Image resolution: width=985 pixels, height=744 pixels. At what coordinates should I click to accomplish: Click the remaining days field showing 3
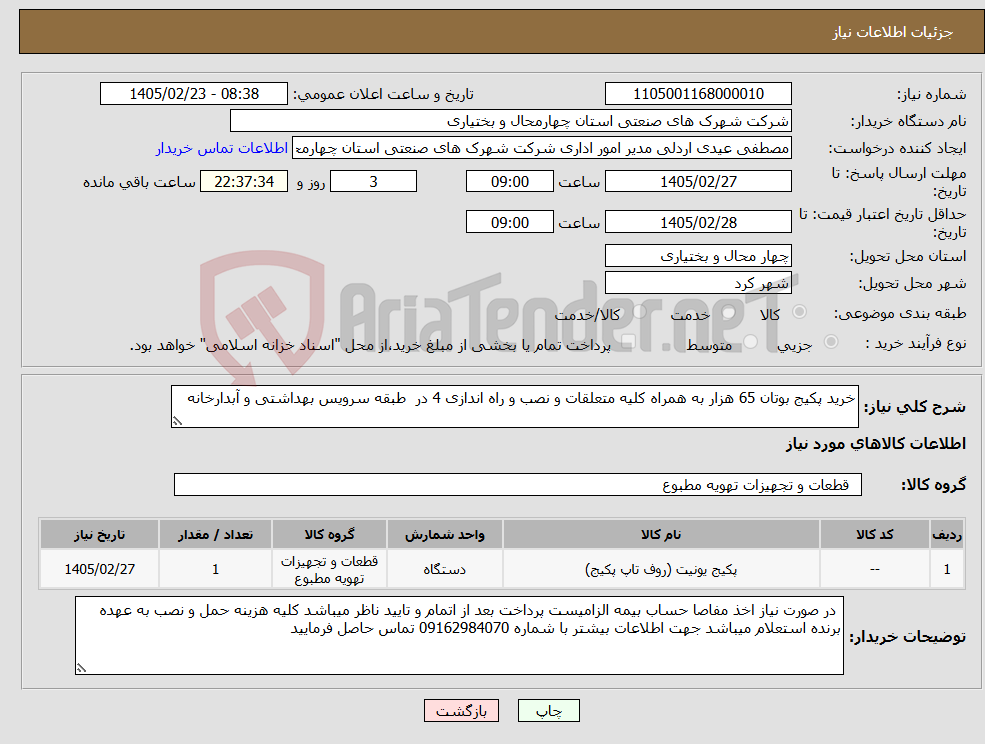coord(373,182)
